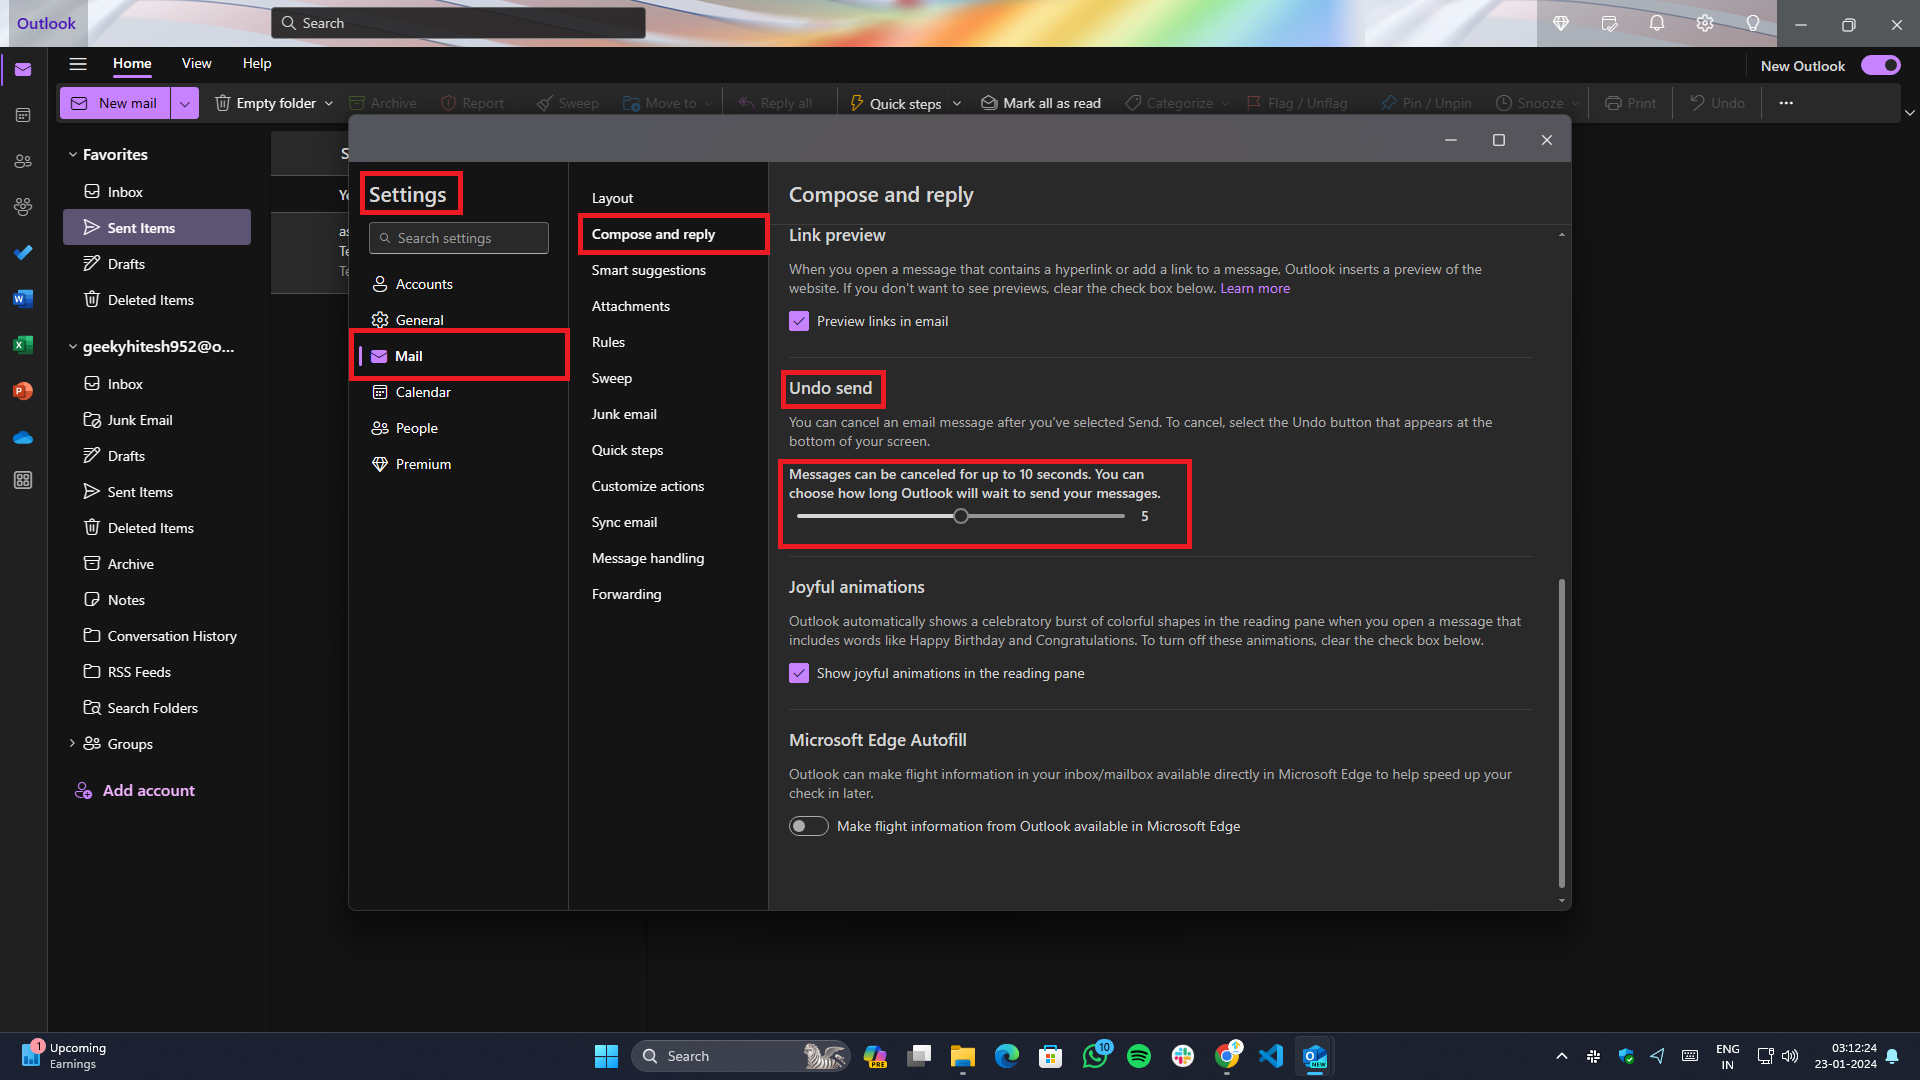Select the Mail settings category
This screenshot has width=1920, height=1080.
click(x=459, y=356)
